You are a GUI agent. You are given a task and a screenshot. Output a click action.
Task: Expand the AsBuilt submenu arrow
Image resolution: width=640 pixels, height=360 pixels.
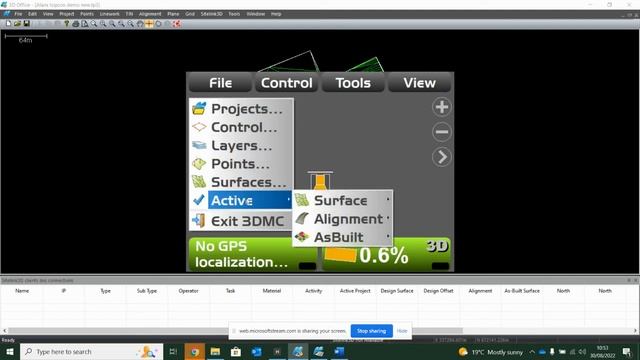pos(388,237)
